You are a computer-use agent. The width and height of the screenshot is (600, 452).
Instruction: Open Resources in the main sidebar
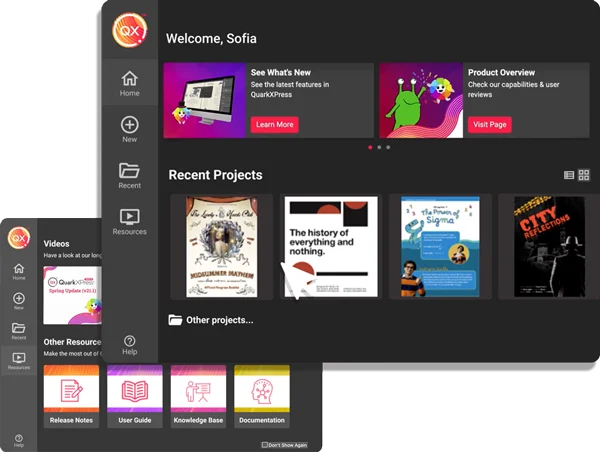point(129,221)
